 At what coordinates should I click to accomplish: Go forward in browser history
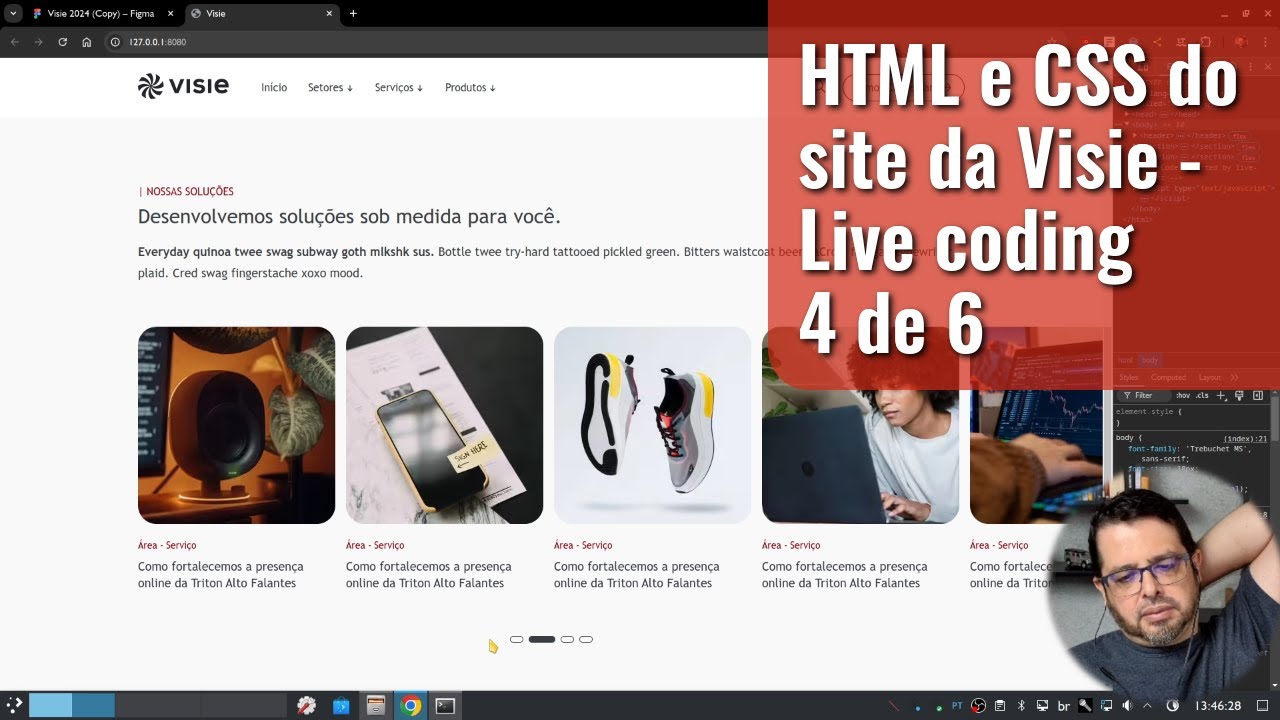[x=38, y=42]
